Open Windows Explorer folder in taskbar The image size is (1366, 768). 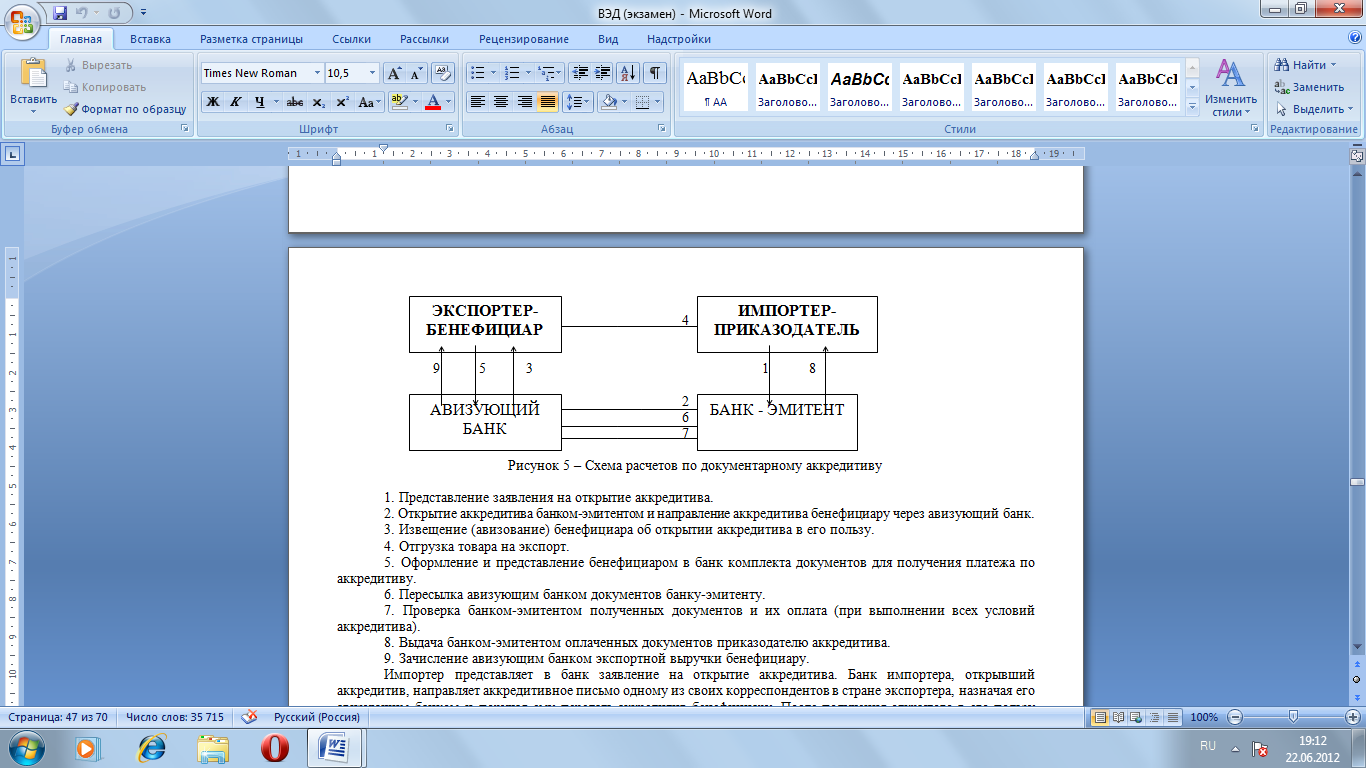pos(213,748)
